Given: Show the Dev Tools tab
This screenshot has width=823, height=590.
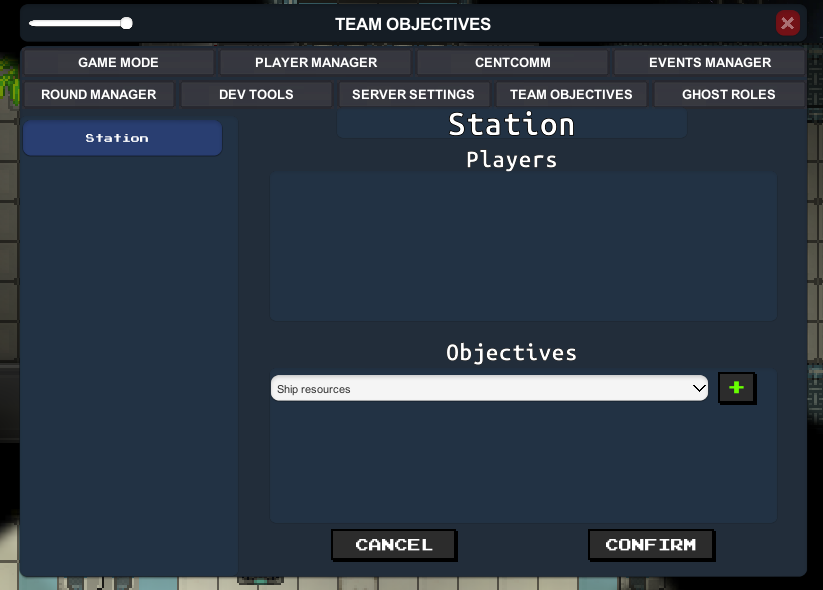Looking at the screenshot, I should (256, 94).
